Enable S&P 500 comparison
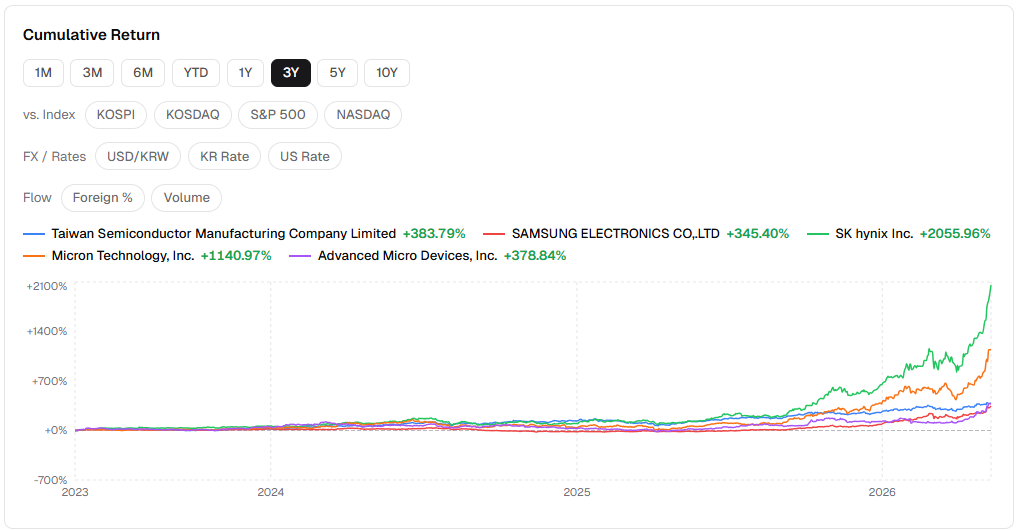 278,115
